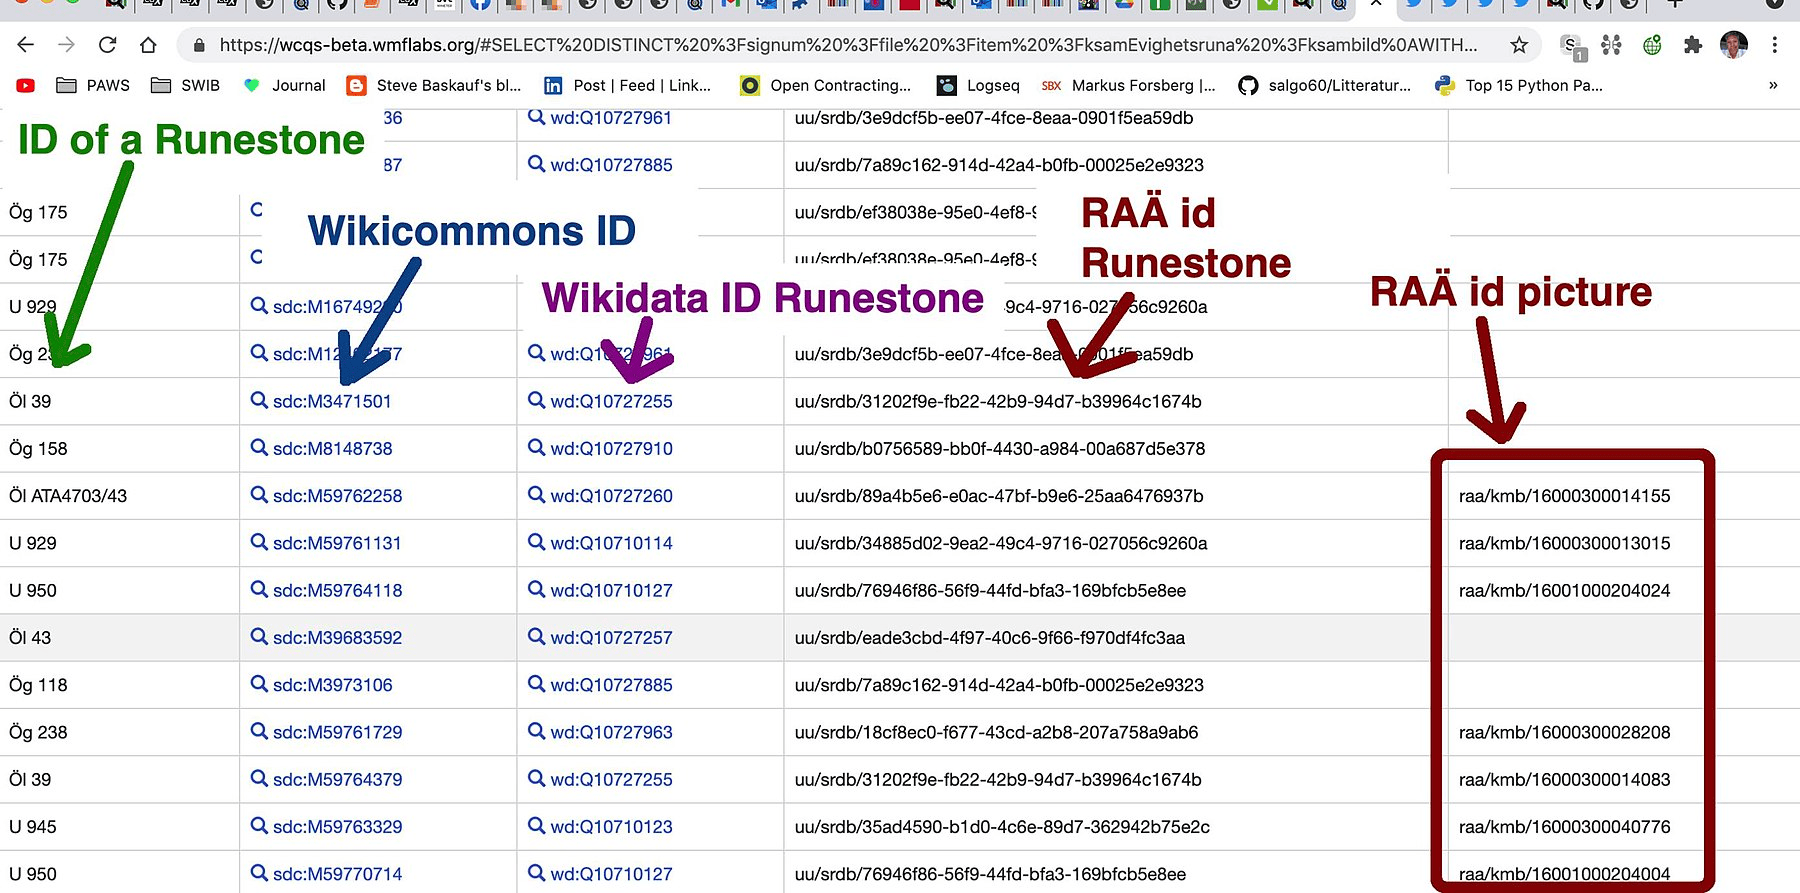Expand the hidden bookmarks overflow chevron
The height and width of the screenshot is (893, 1800).
[1772, 86]
